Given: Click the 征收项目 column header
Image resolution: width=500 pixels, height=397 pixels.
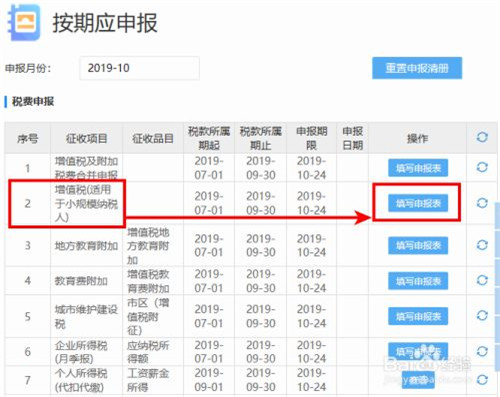Looking at the screenshot, I should click(86, 138).
